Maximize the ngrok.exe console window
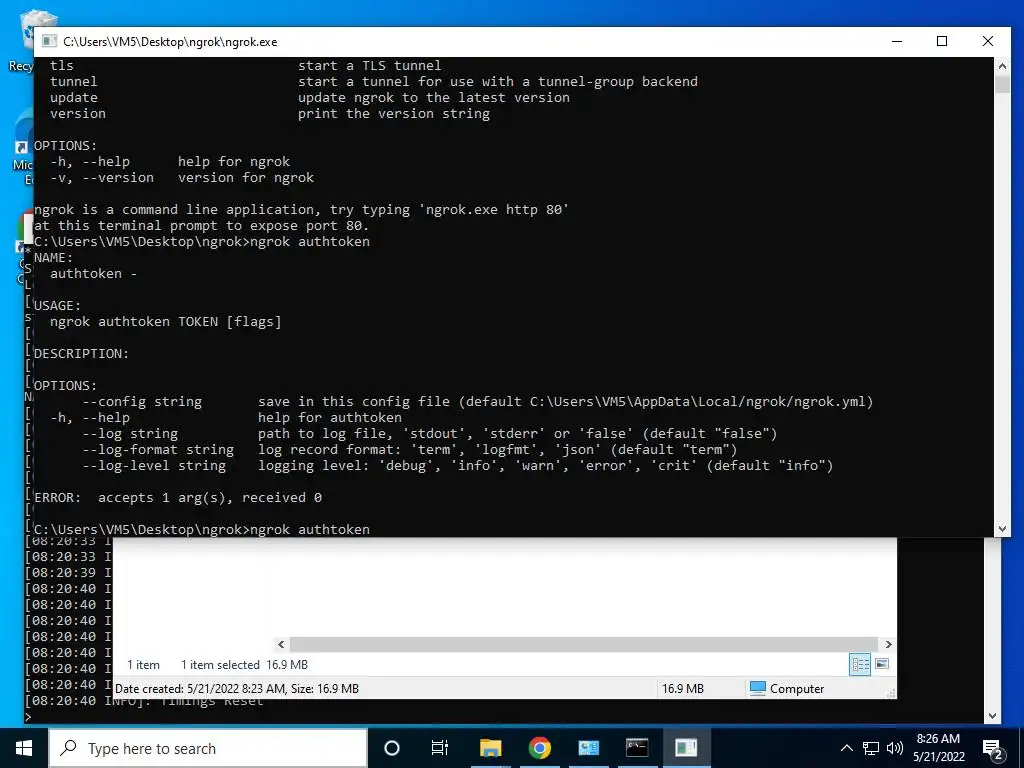This screenshot has width=1024, height=768. point(942,41)
